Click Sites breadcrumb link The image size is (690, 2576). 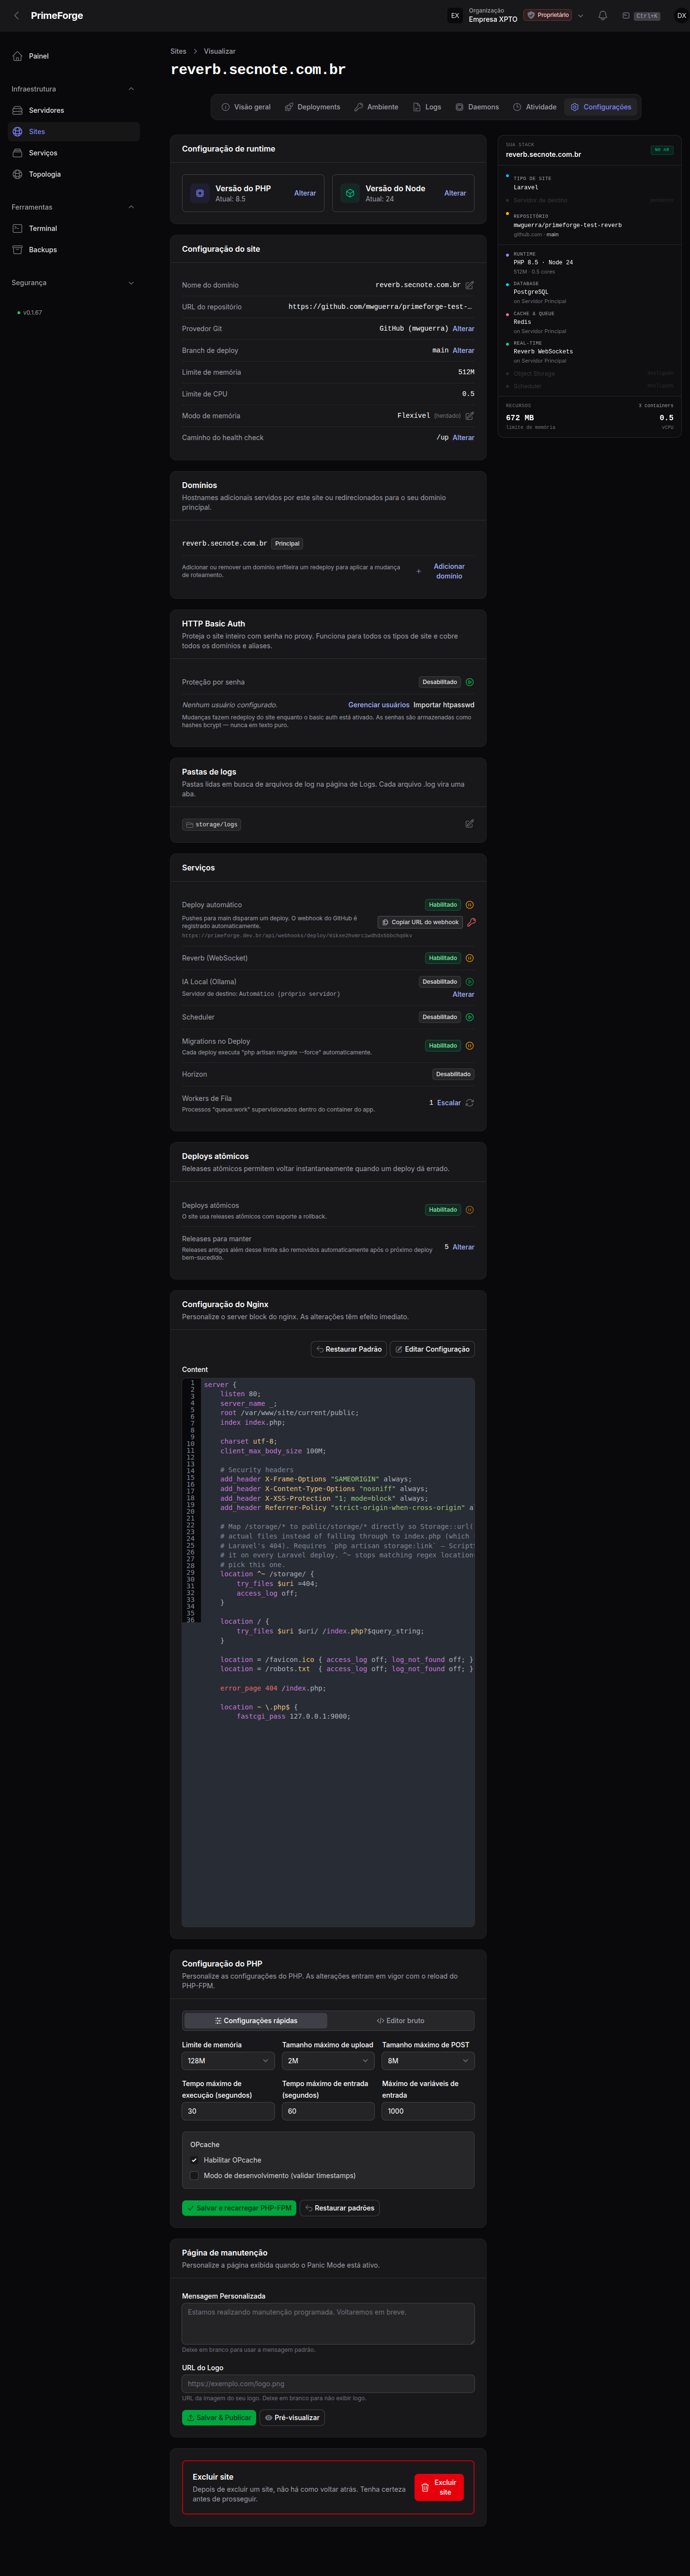[178, 51]
